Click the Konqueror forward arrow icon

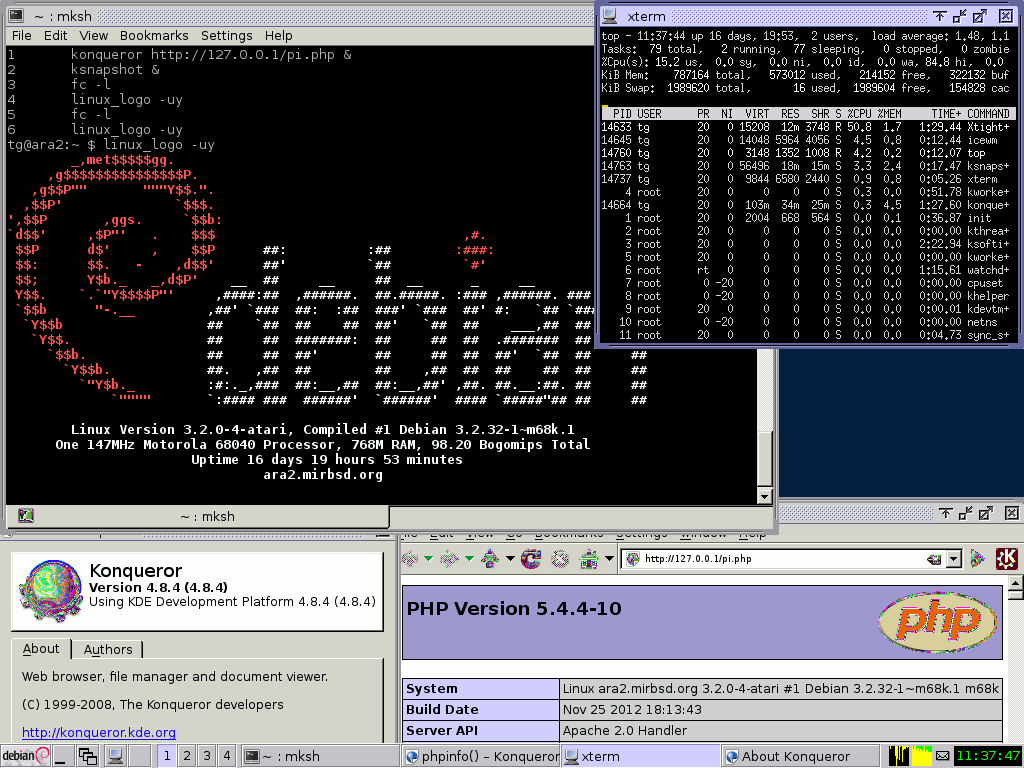pyautogui.click(x=450, y=559)
